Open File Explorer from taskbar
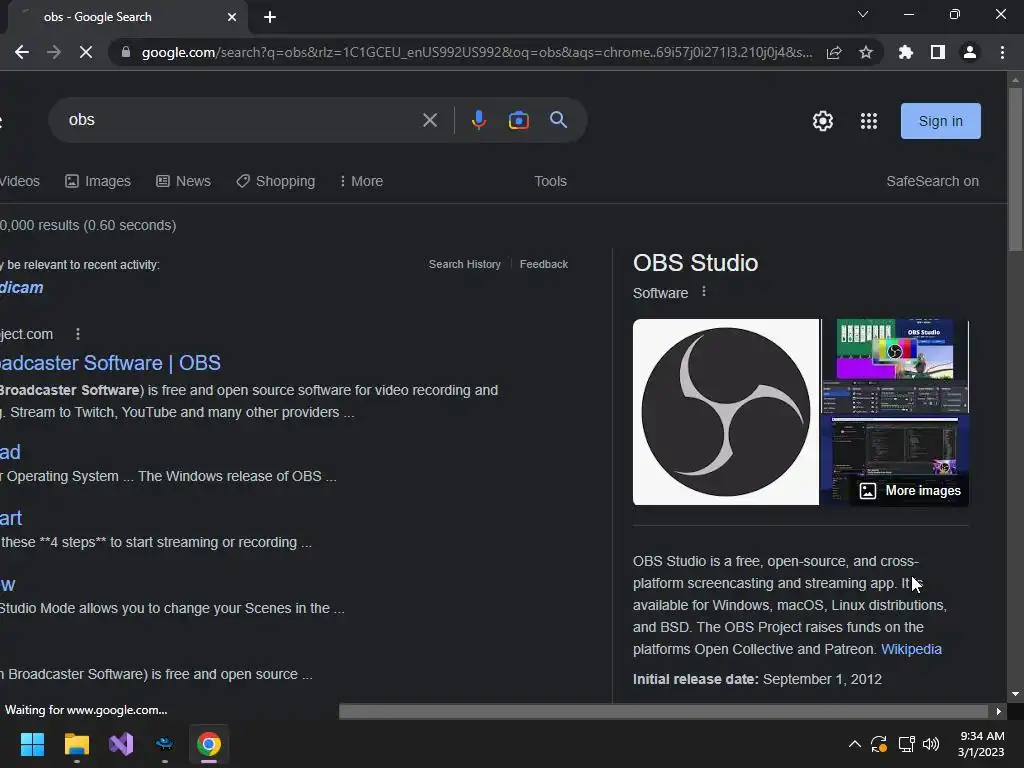 point(76,744)
